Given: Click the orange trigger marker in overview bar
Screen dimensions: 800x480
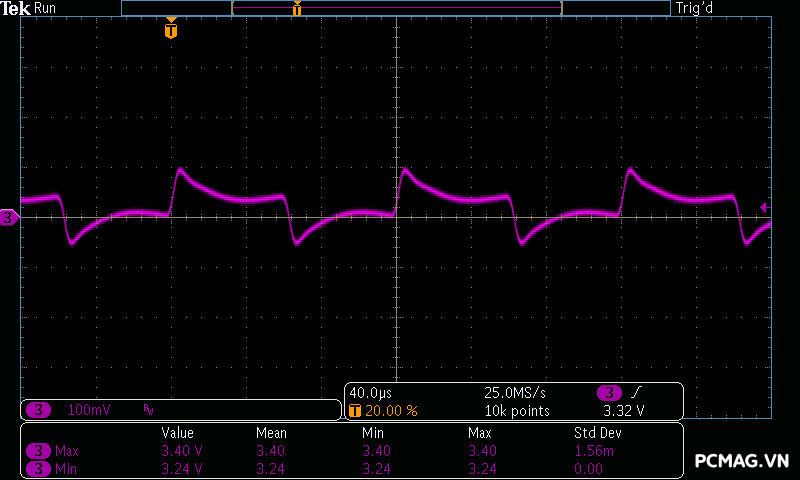Looking at the screenshot, I should 297,9.
